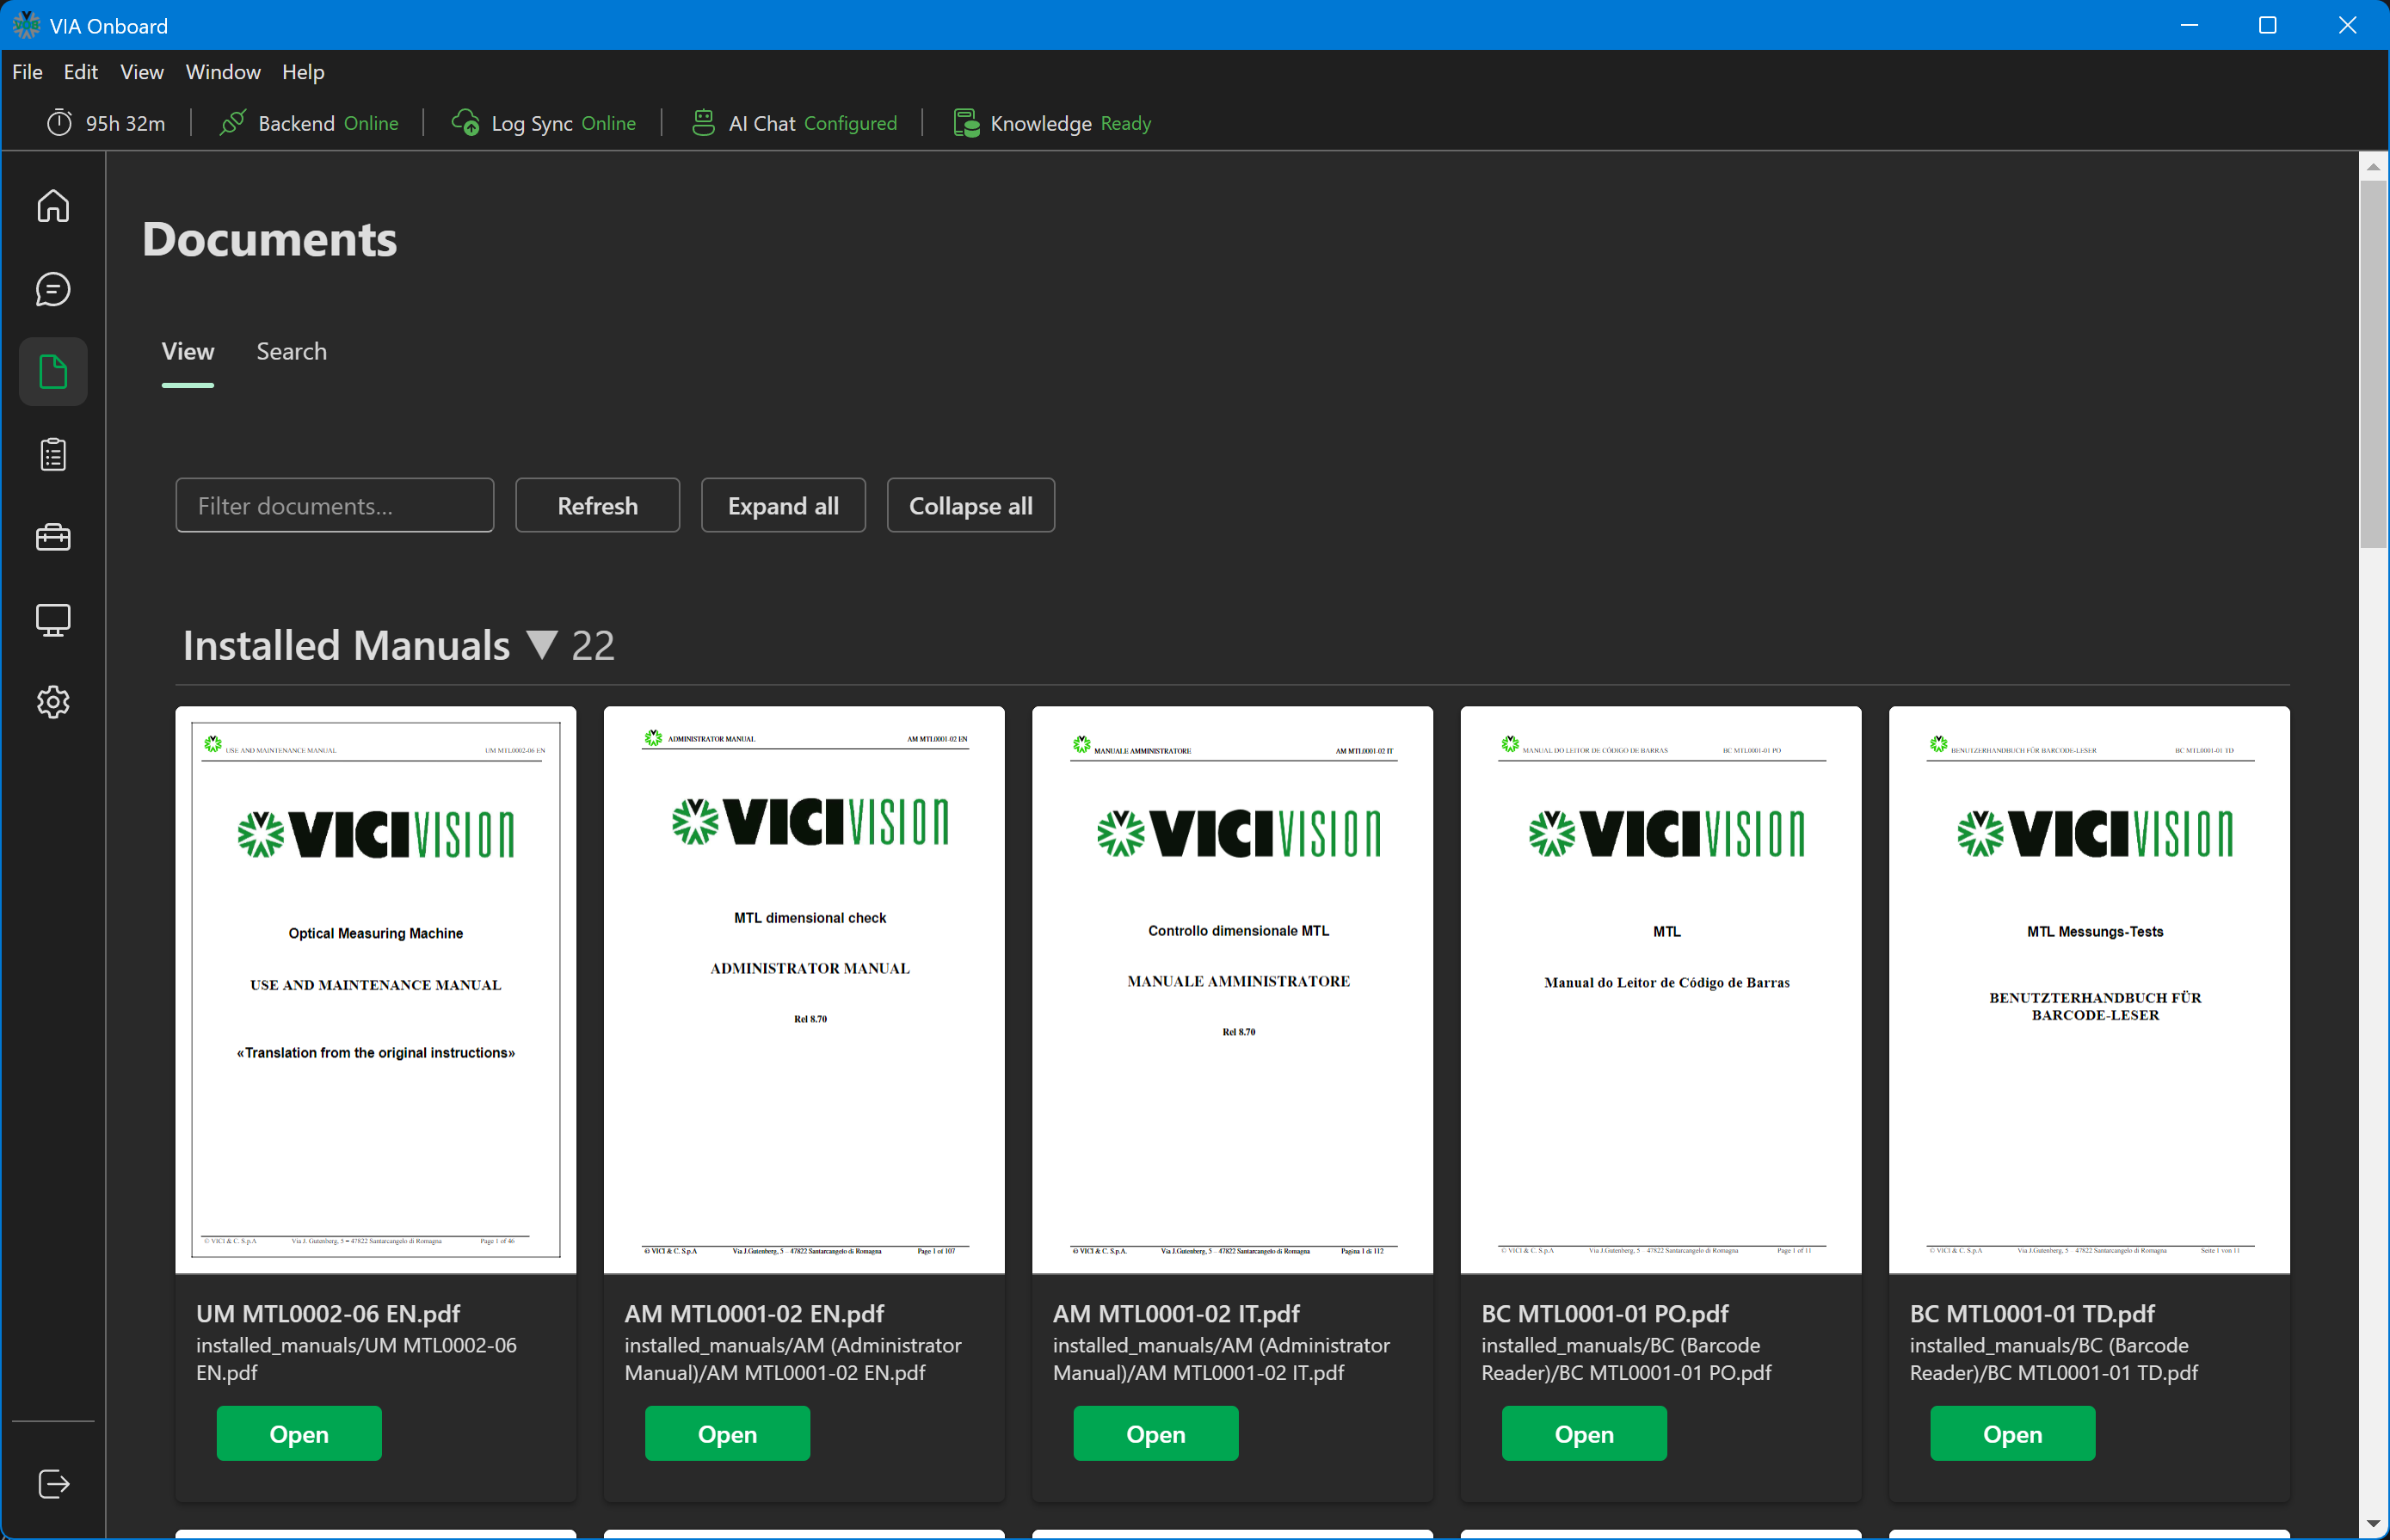
Task: Open the Home sidebar icon
Action: pyautogui.click(x=53, y=206)
